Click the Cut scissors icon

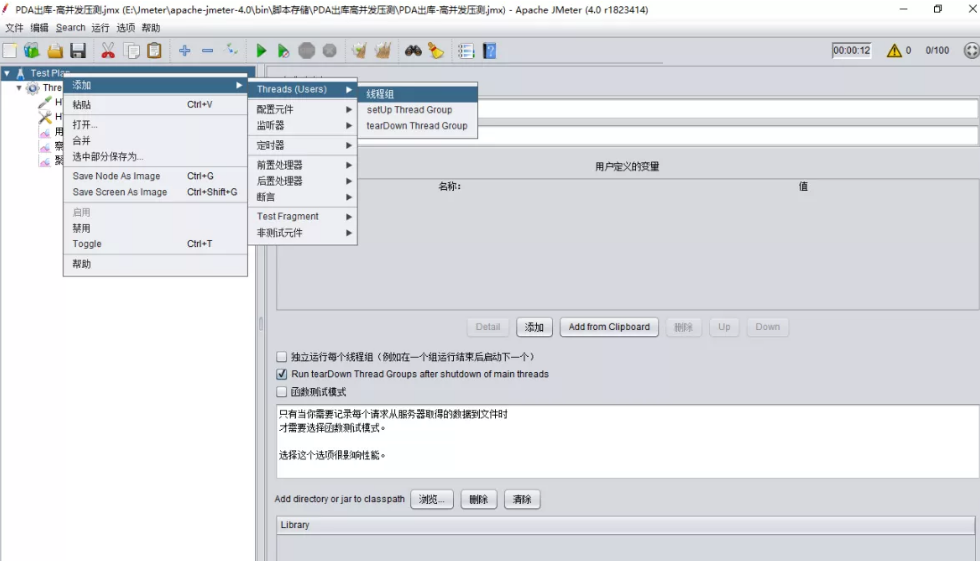pyautogui.click(x=108, y=51)
